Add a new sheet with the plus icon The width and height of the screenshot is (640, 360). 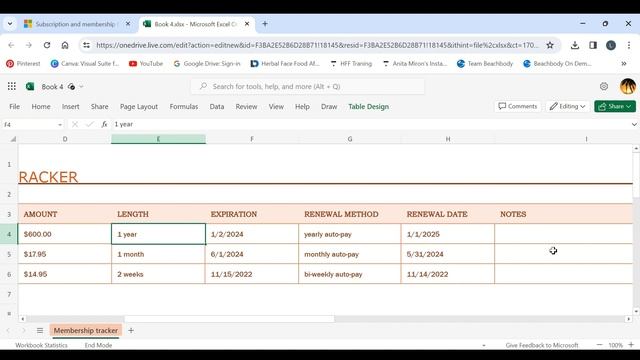tap(131, 330)
